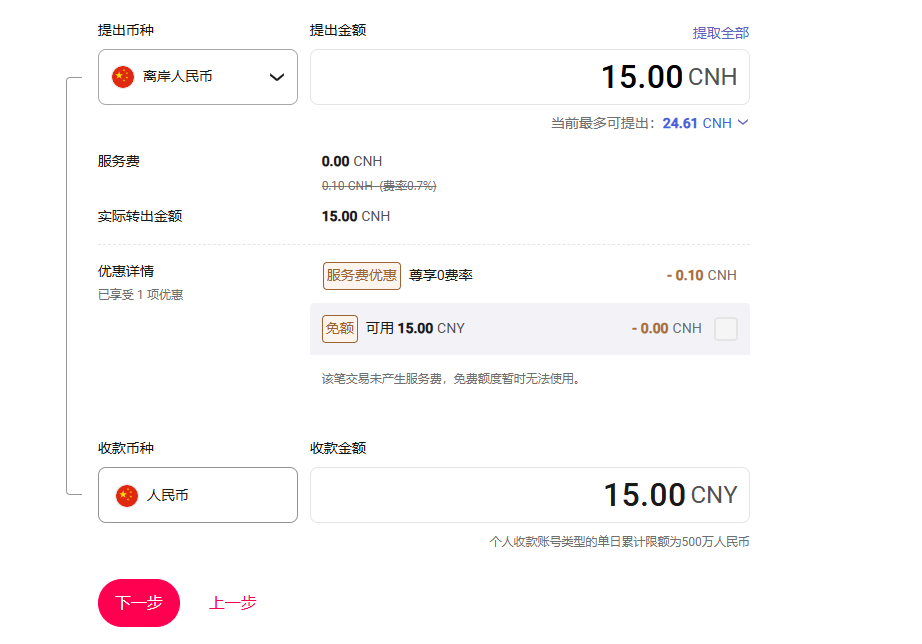The height and width of the screenshot is (644, 922).
Task: Click the flag icon in the 收款币种 box
Action: [x=127, y=495]
